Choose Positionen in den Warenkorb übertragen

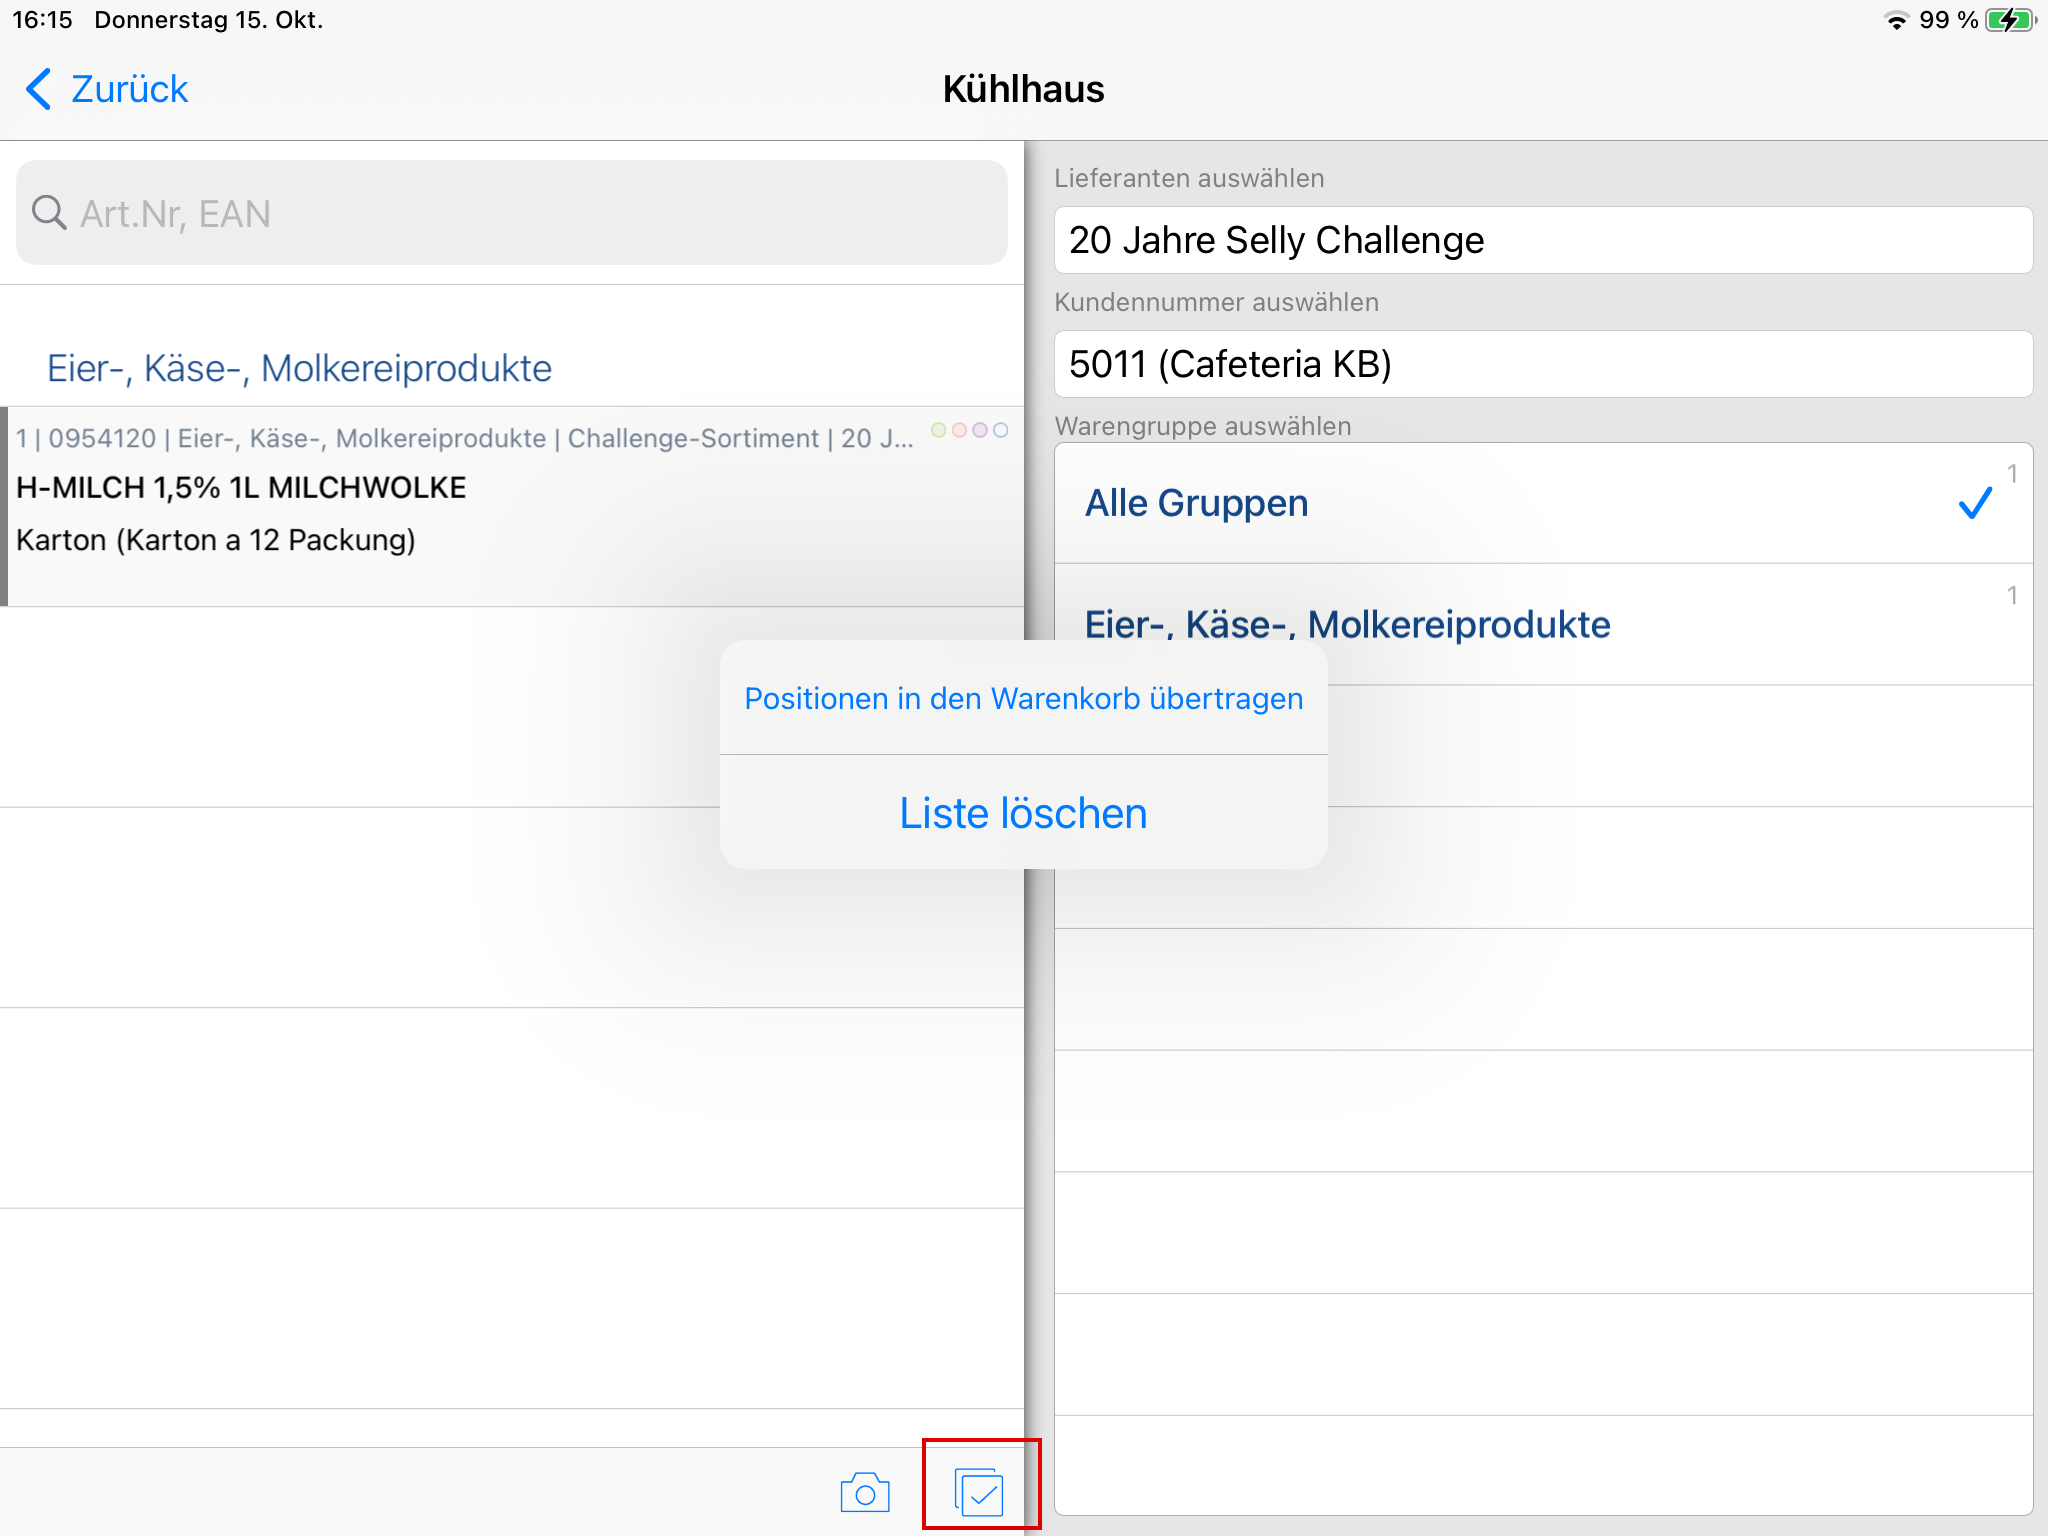(x=1023, y=698)
